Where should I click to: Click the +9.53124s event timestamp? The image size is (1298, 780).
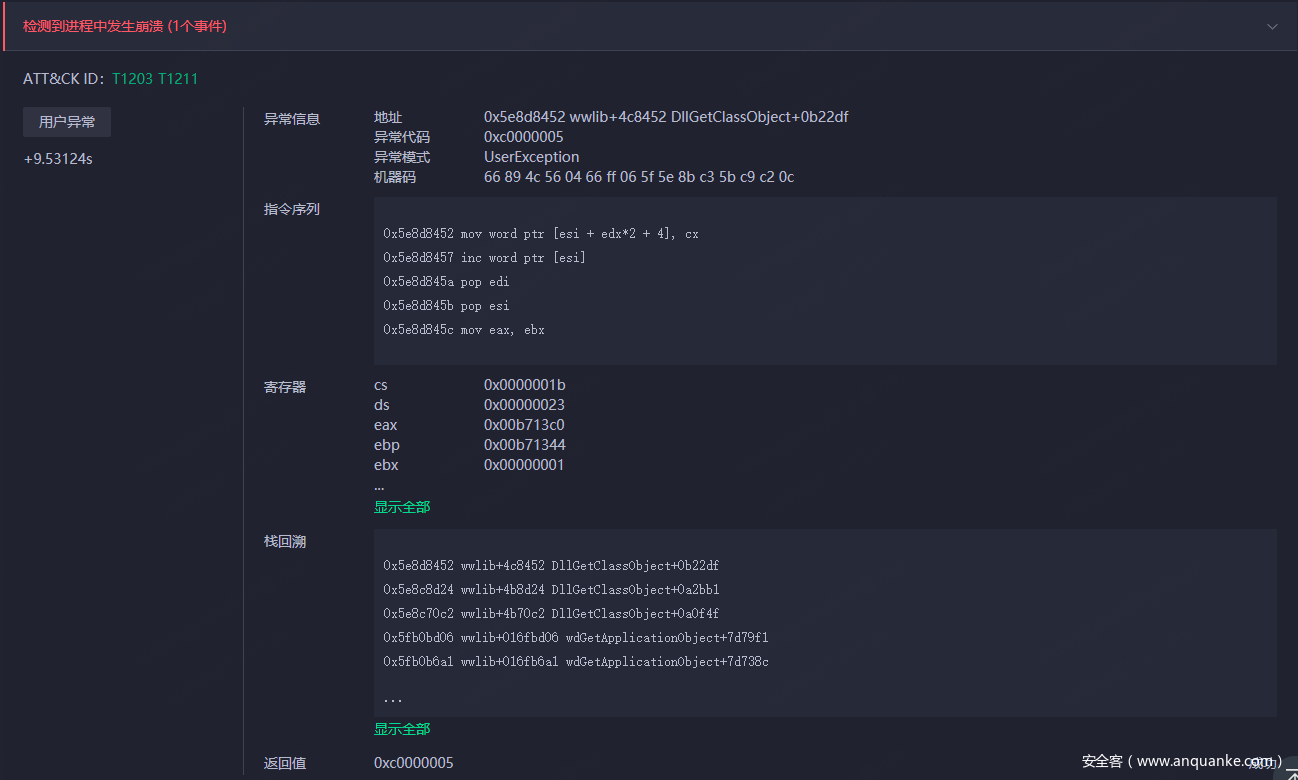[58, 159]
